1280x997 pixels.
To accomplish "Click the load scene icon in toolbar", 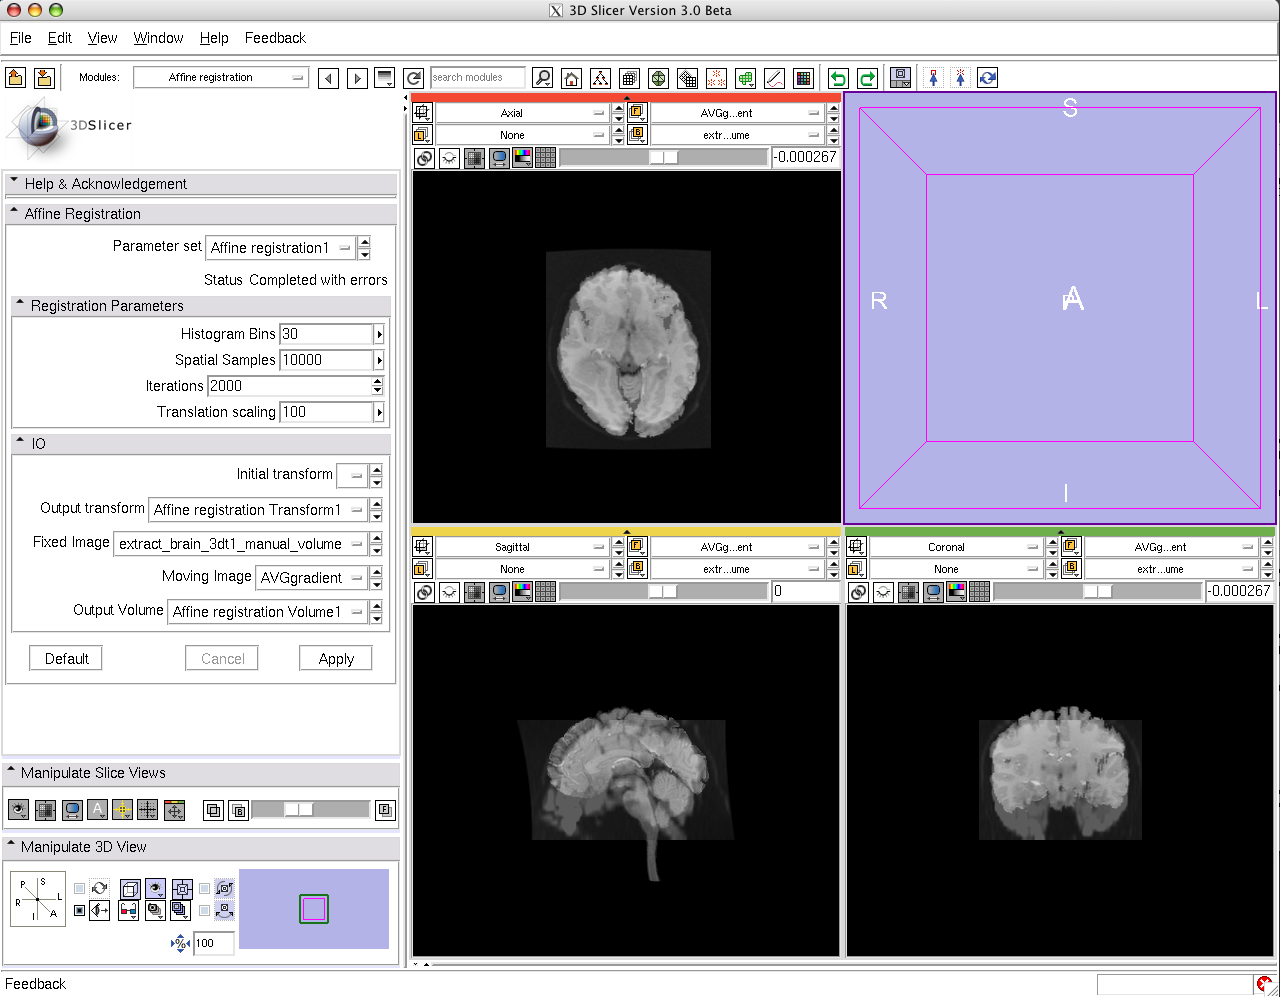I will 15,78.
